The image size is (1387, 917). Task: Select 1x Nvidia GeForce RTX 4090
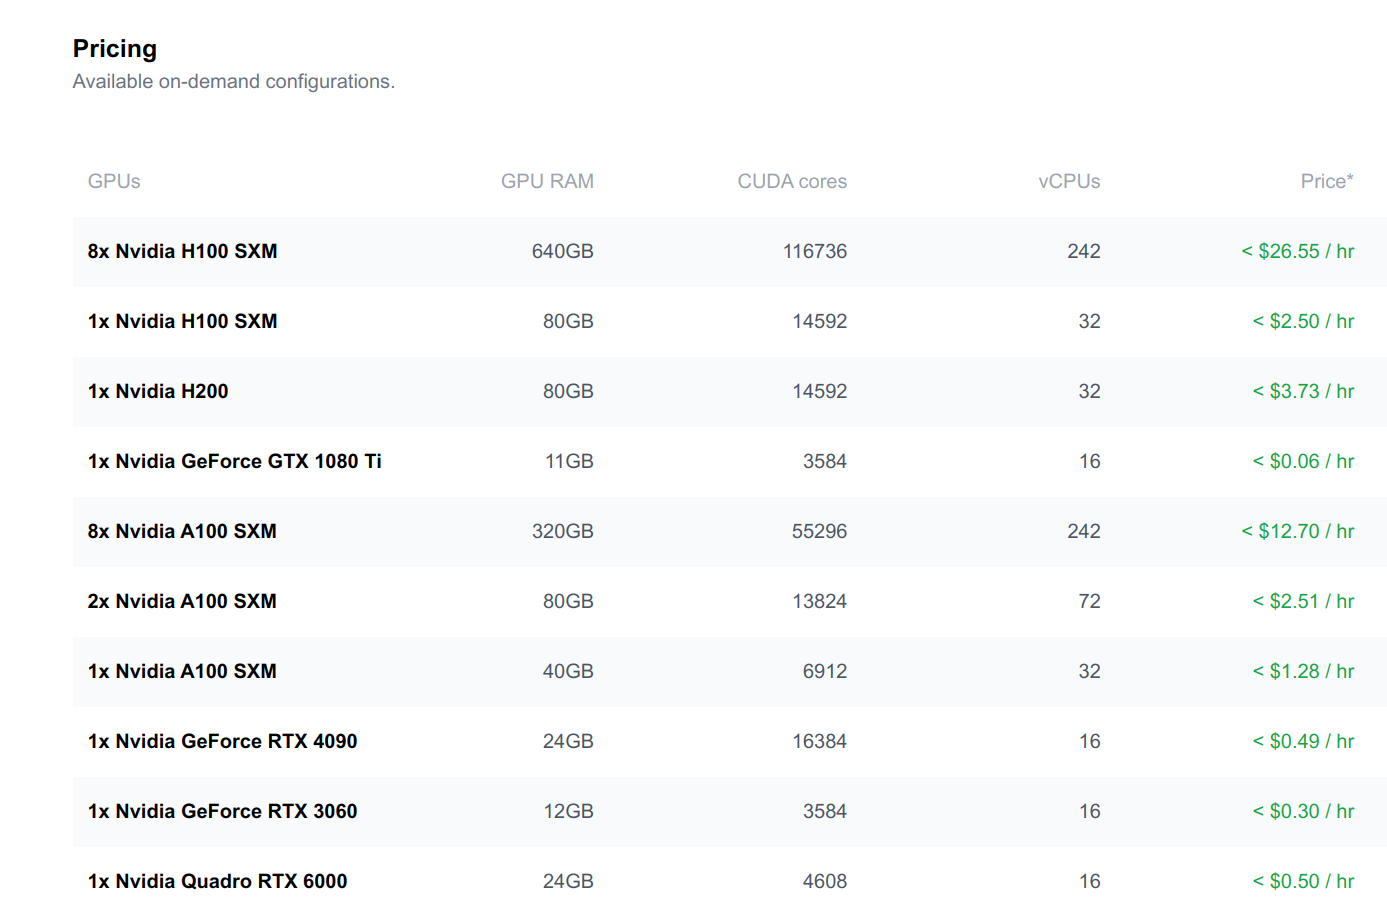click(x=223, y=741)
